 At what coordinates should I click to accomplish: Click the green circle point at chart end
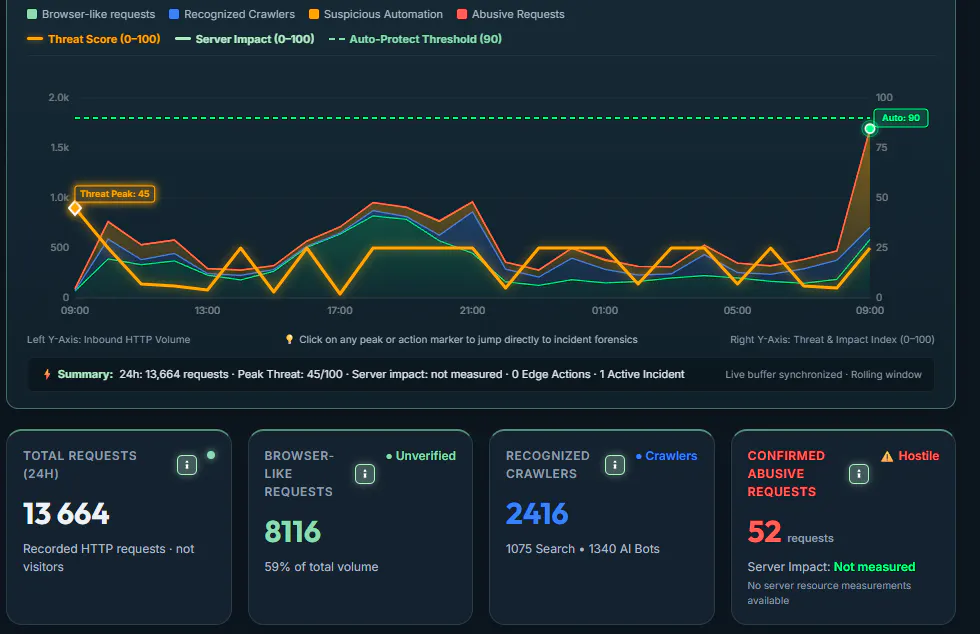pos(869,129)
